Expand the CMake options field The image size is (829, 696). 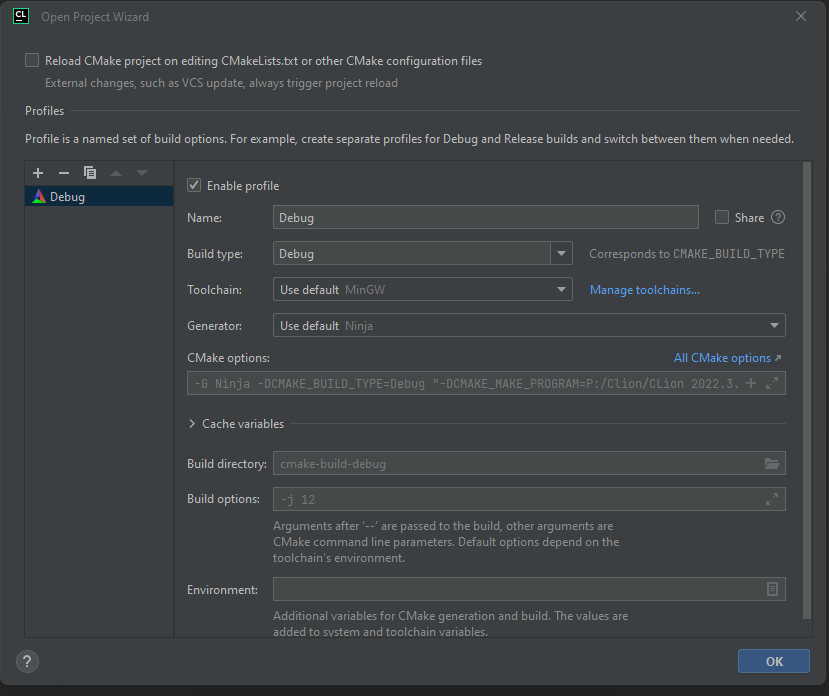[772, 383]
